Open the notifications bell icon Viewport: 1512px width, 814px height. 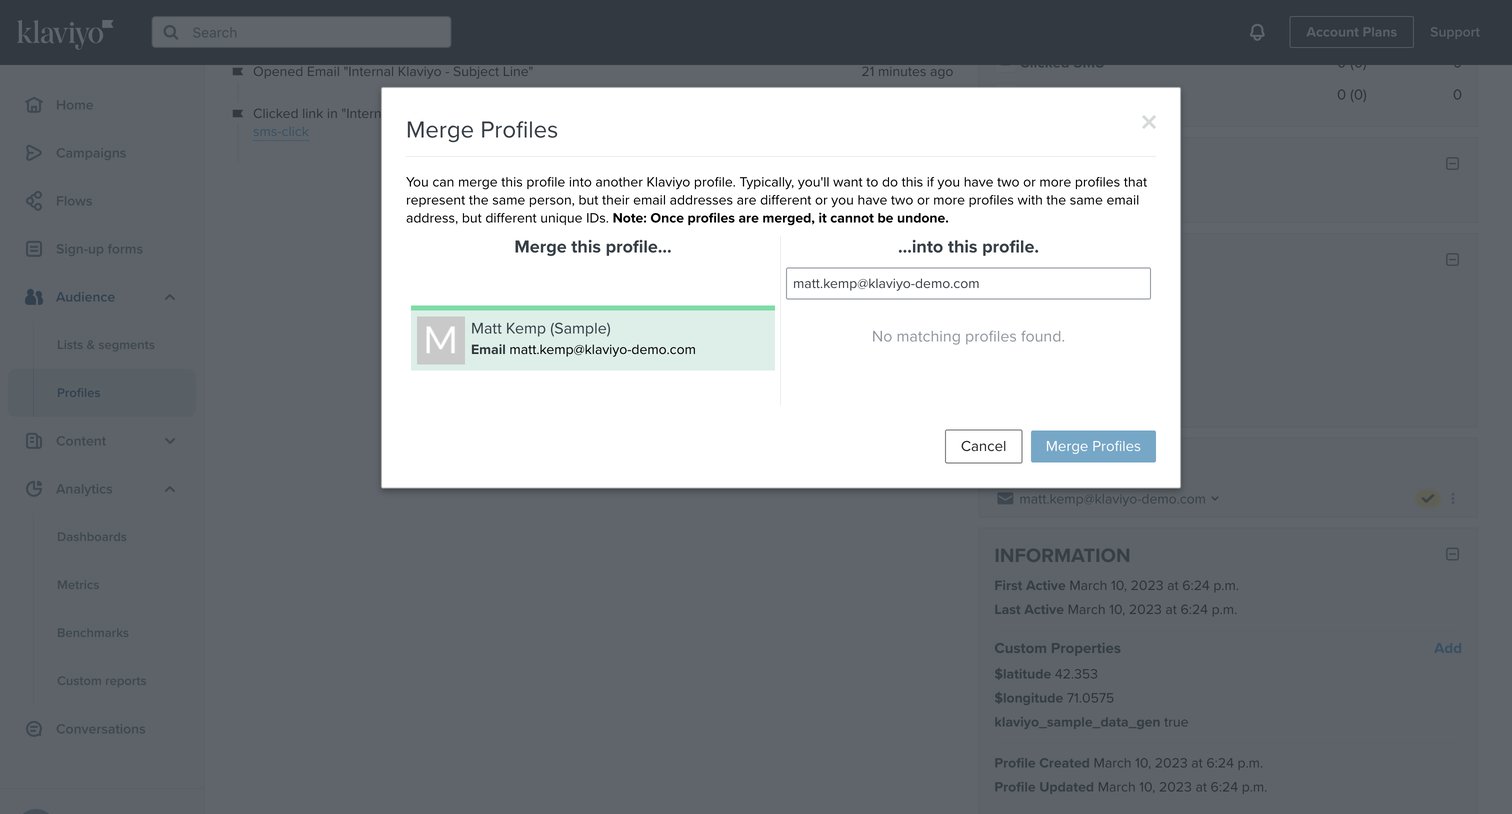tap(1257, 32)
